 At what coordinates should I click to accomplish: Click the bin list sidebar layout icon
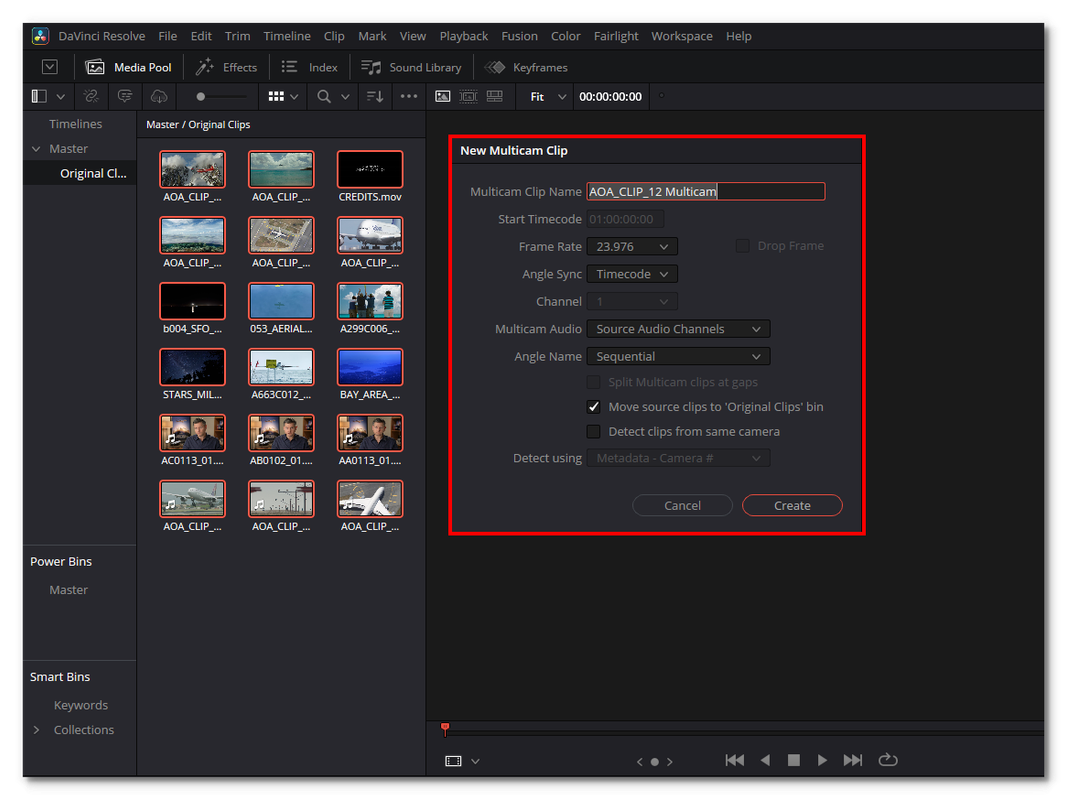(x=39, y=97)
